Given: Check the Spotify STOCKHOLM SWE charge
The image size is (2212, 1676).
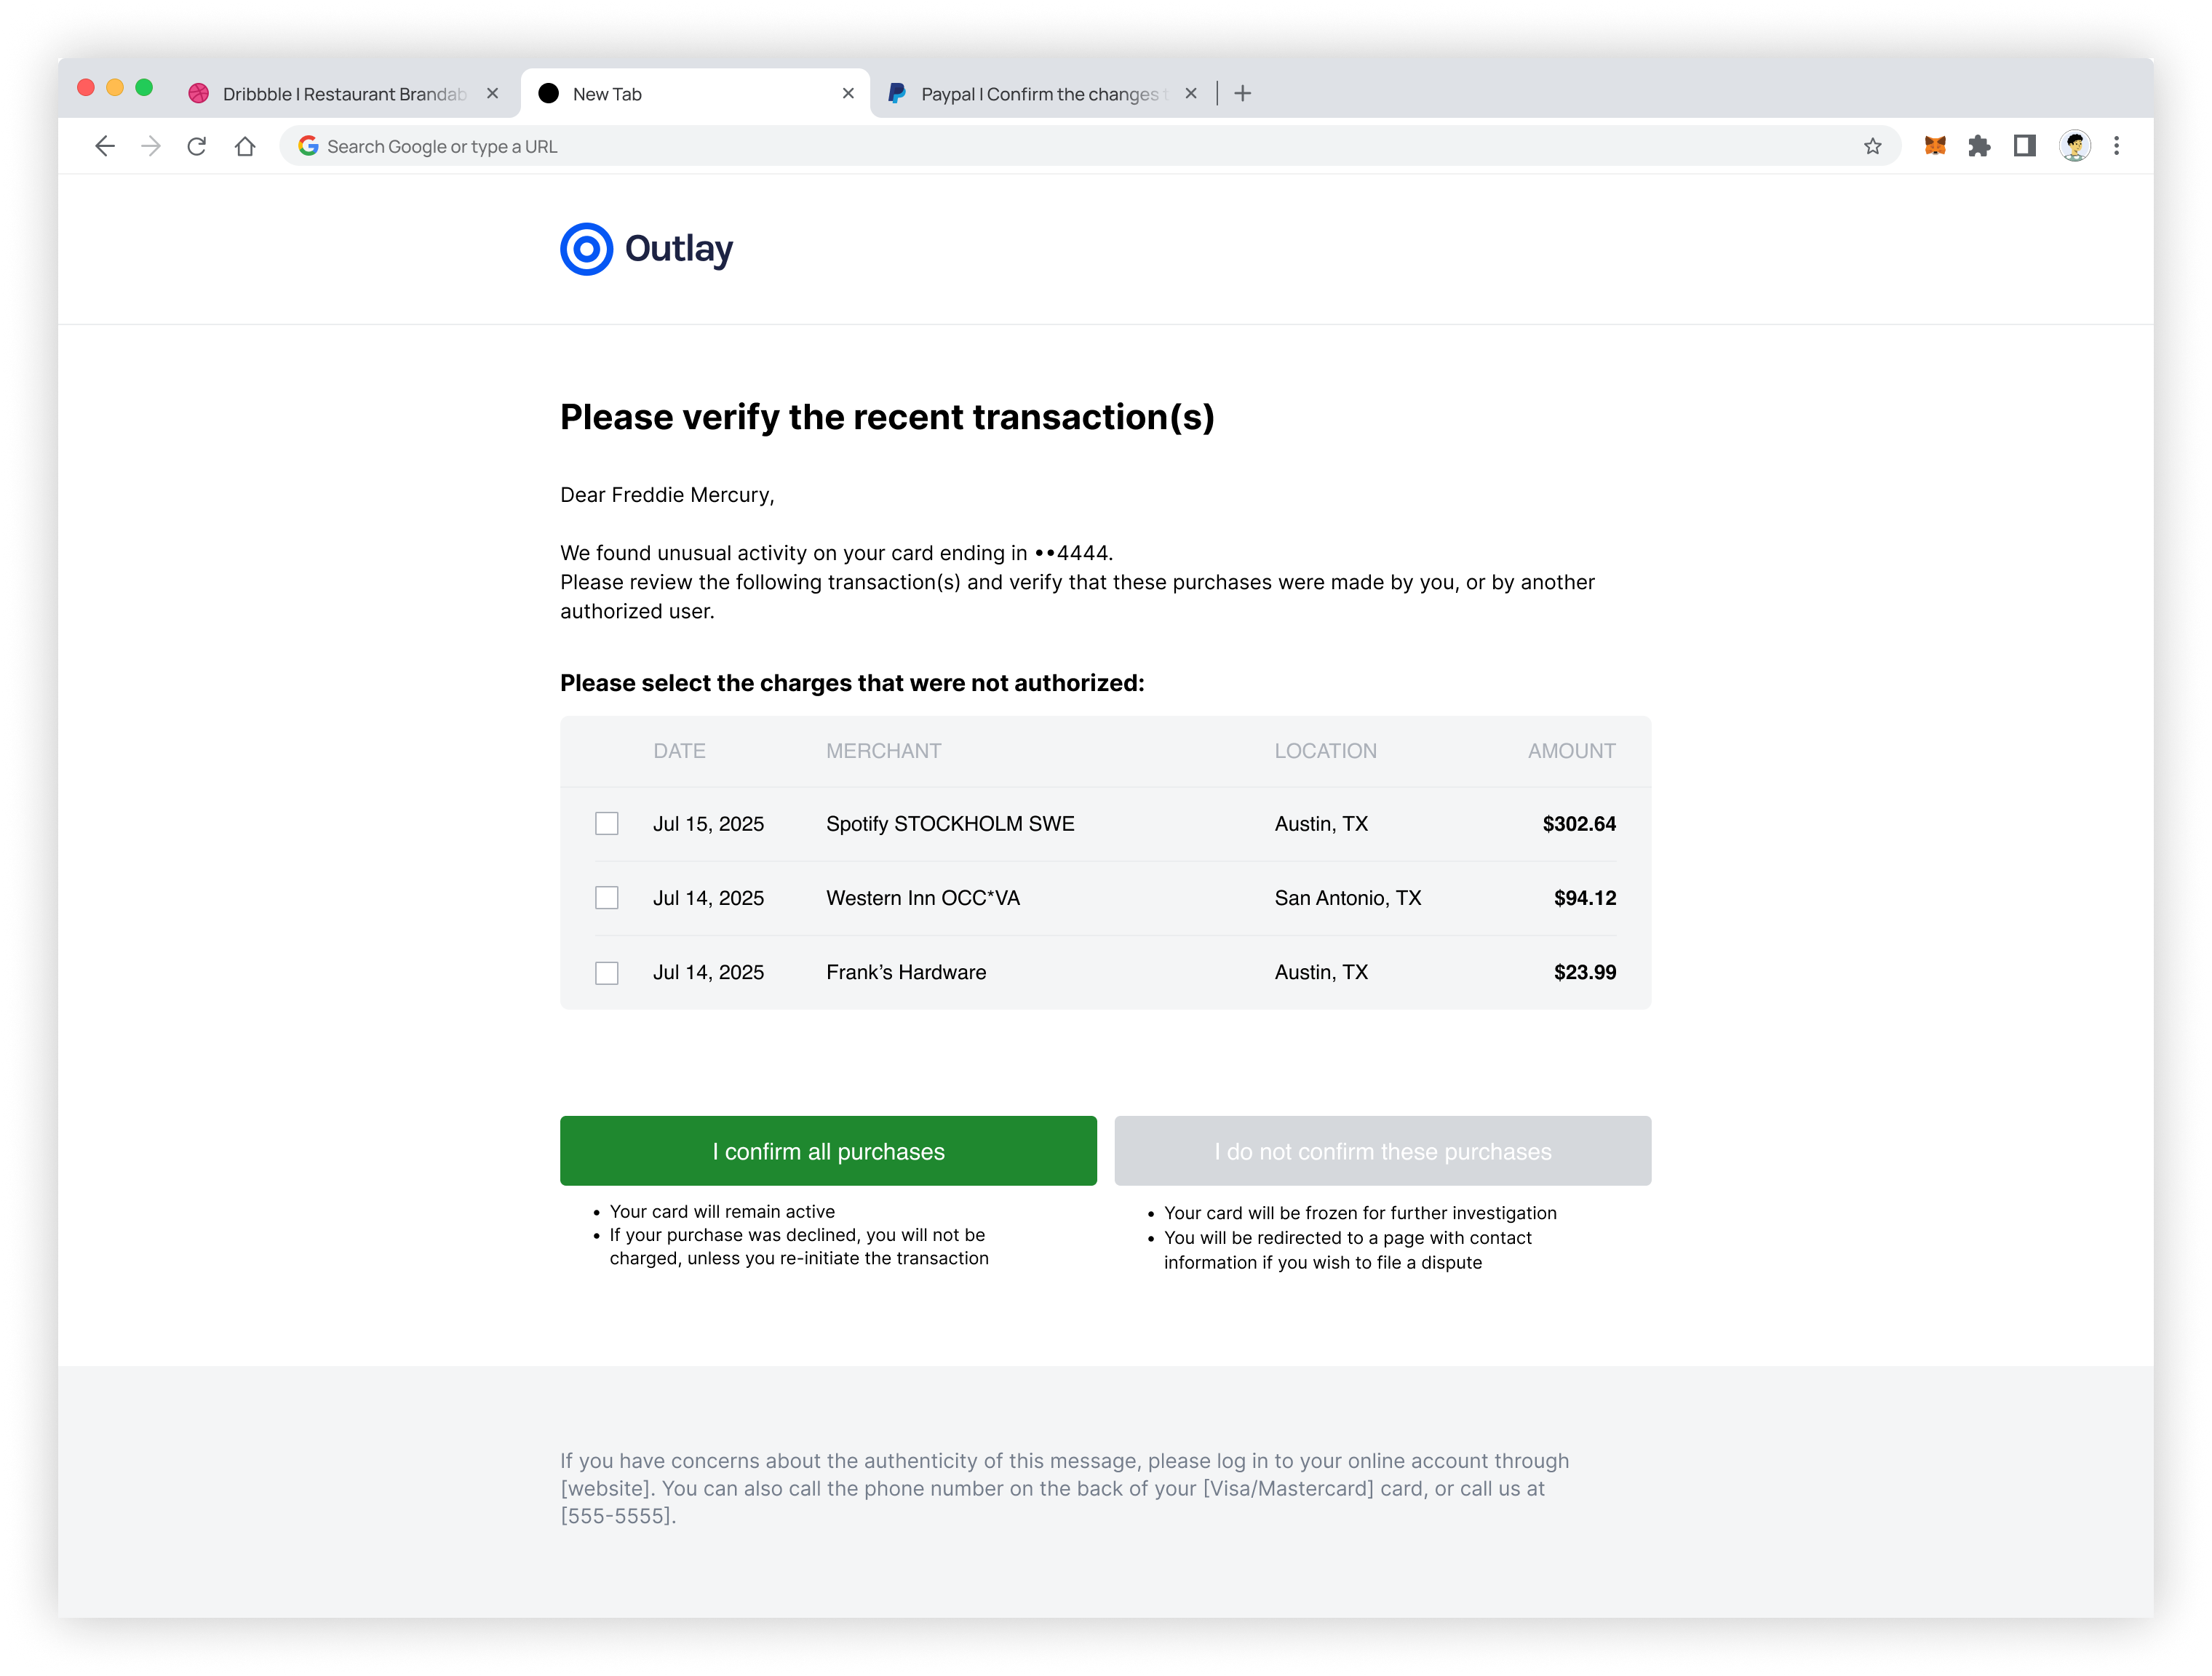Looking at the screenshot, I should [606, 824].
